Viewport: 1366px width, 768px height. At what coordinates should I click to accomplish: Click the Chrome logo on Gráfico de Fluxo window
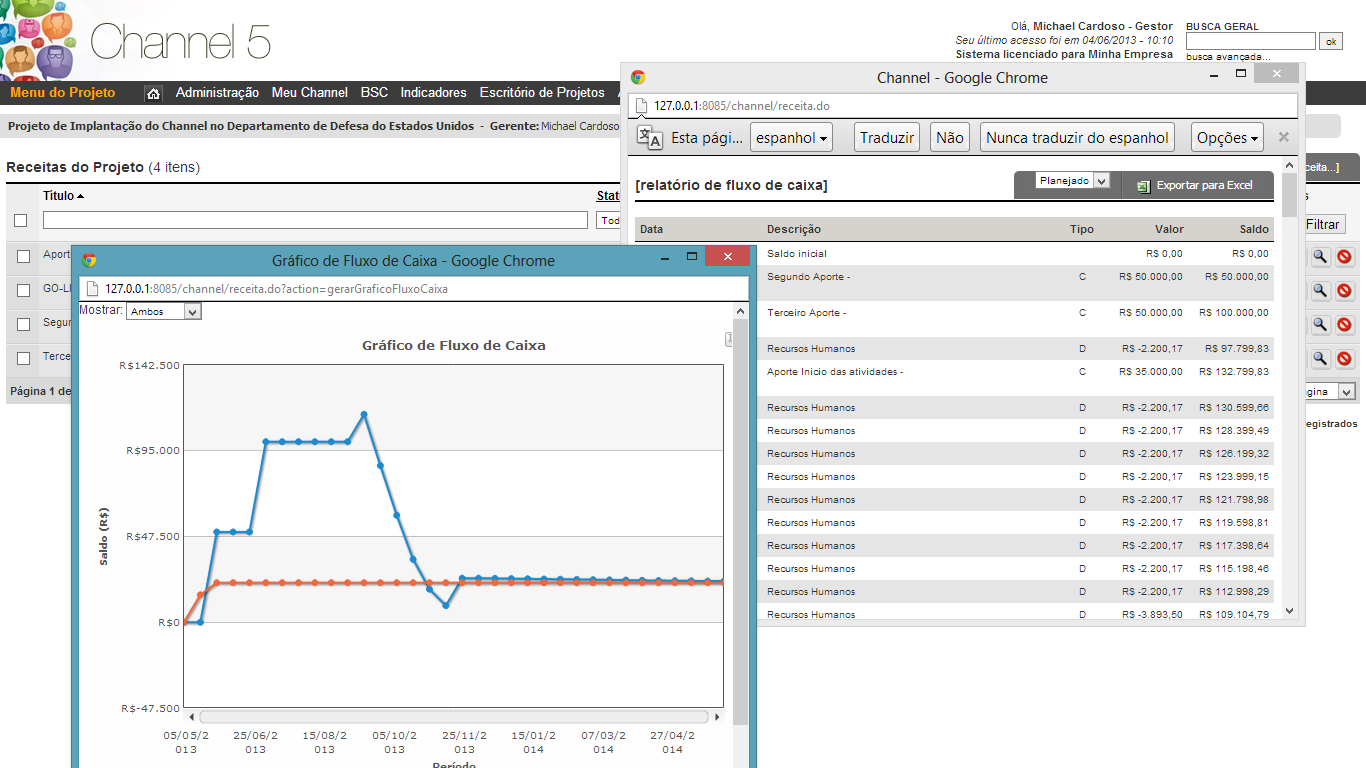(89, 260)
